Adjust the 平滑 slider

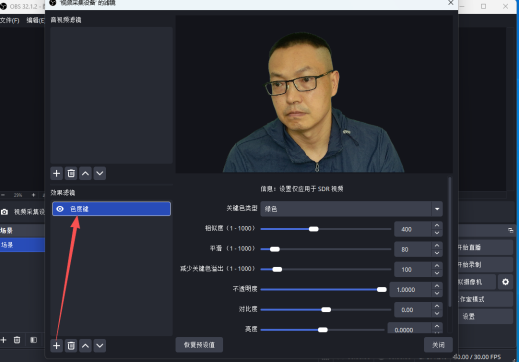pos(326,249)
